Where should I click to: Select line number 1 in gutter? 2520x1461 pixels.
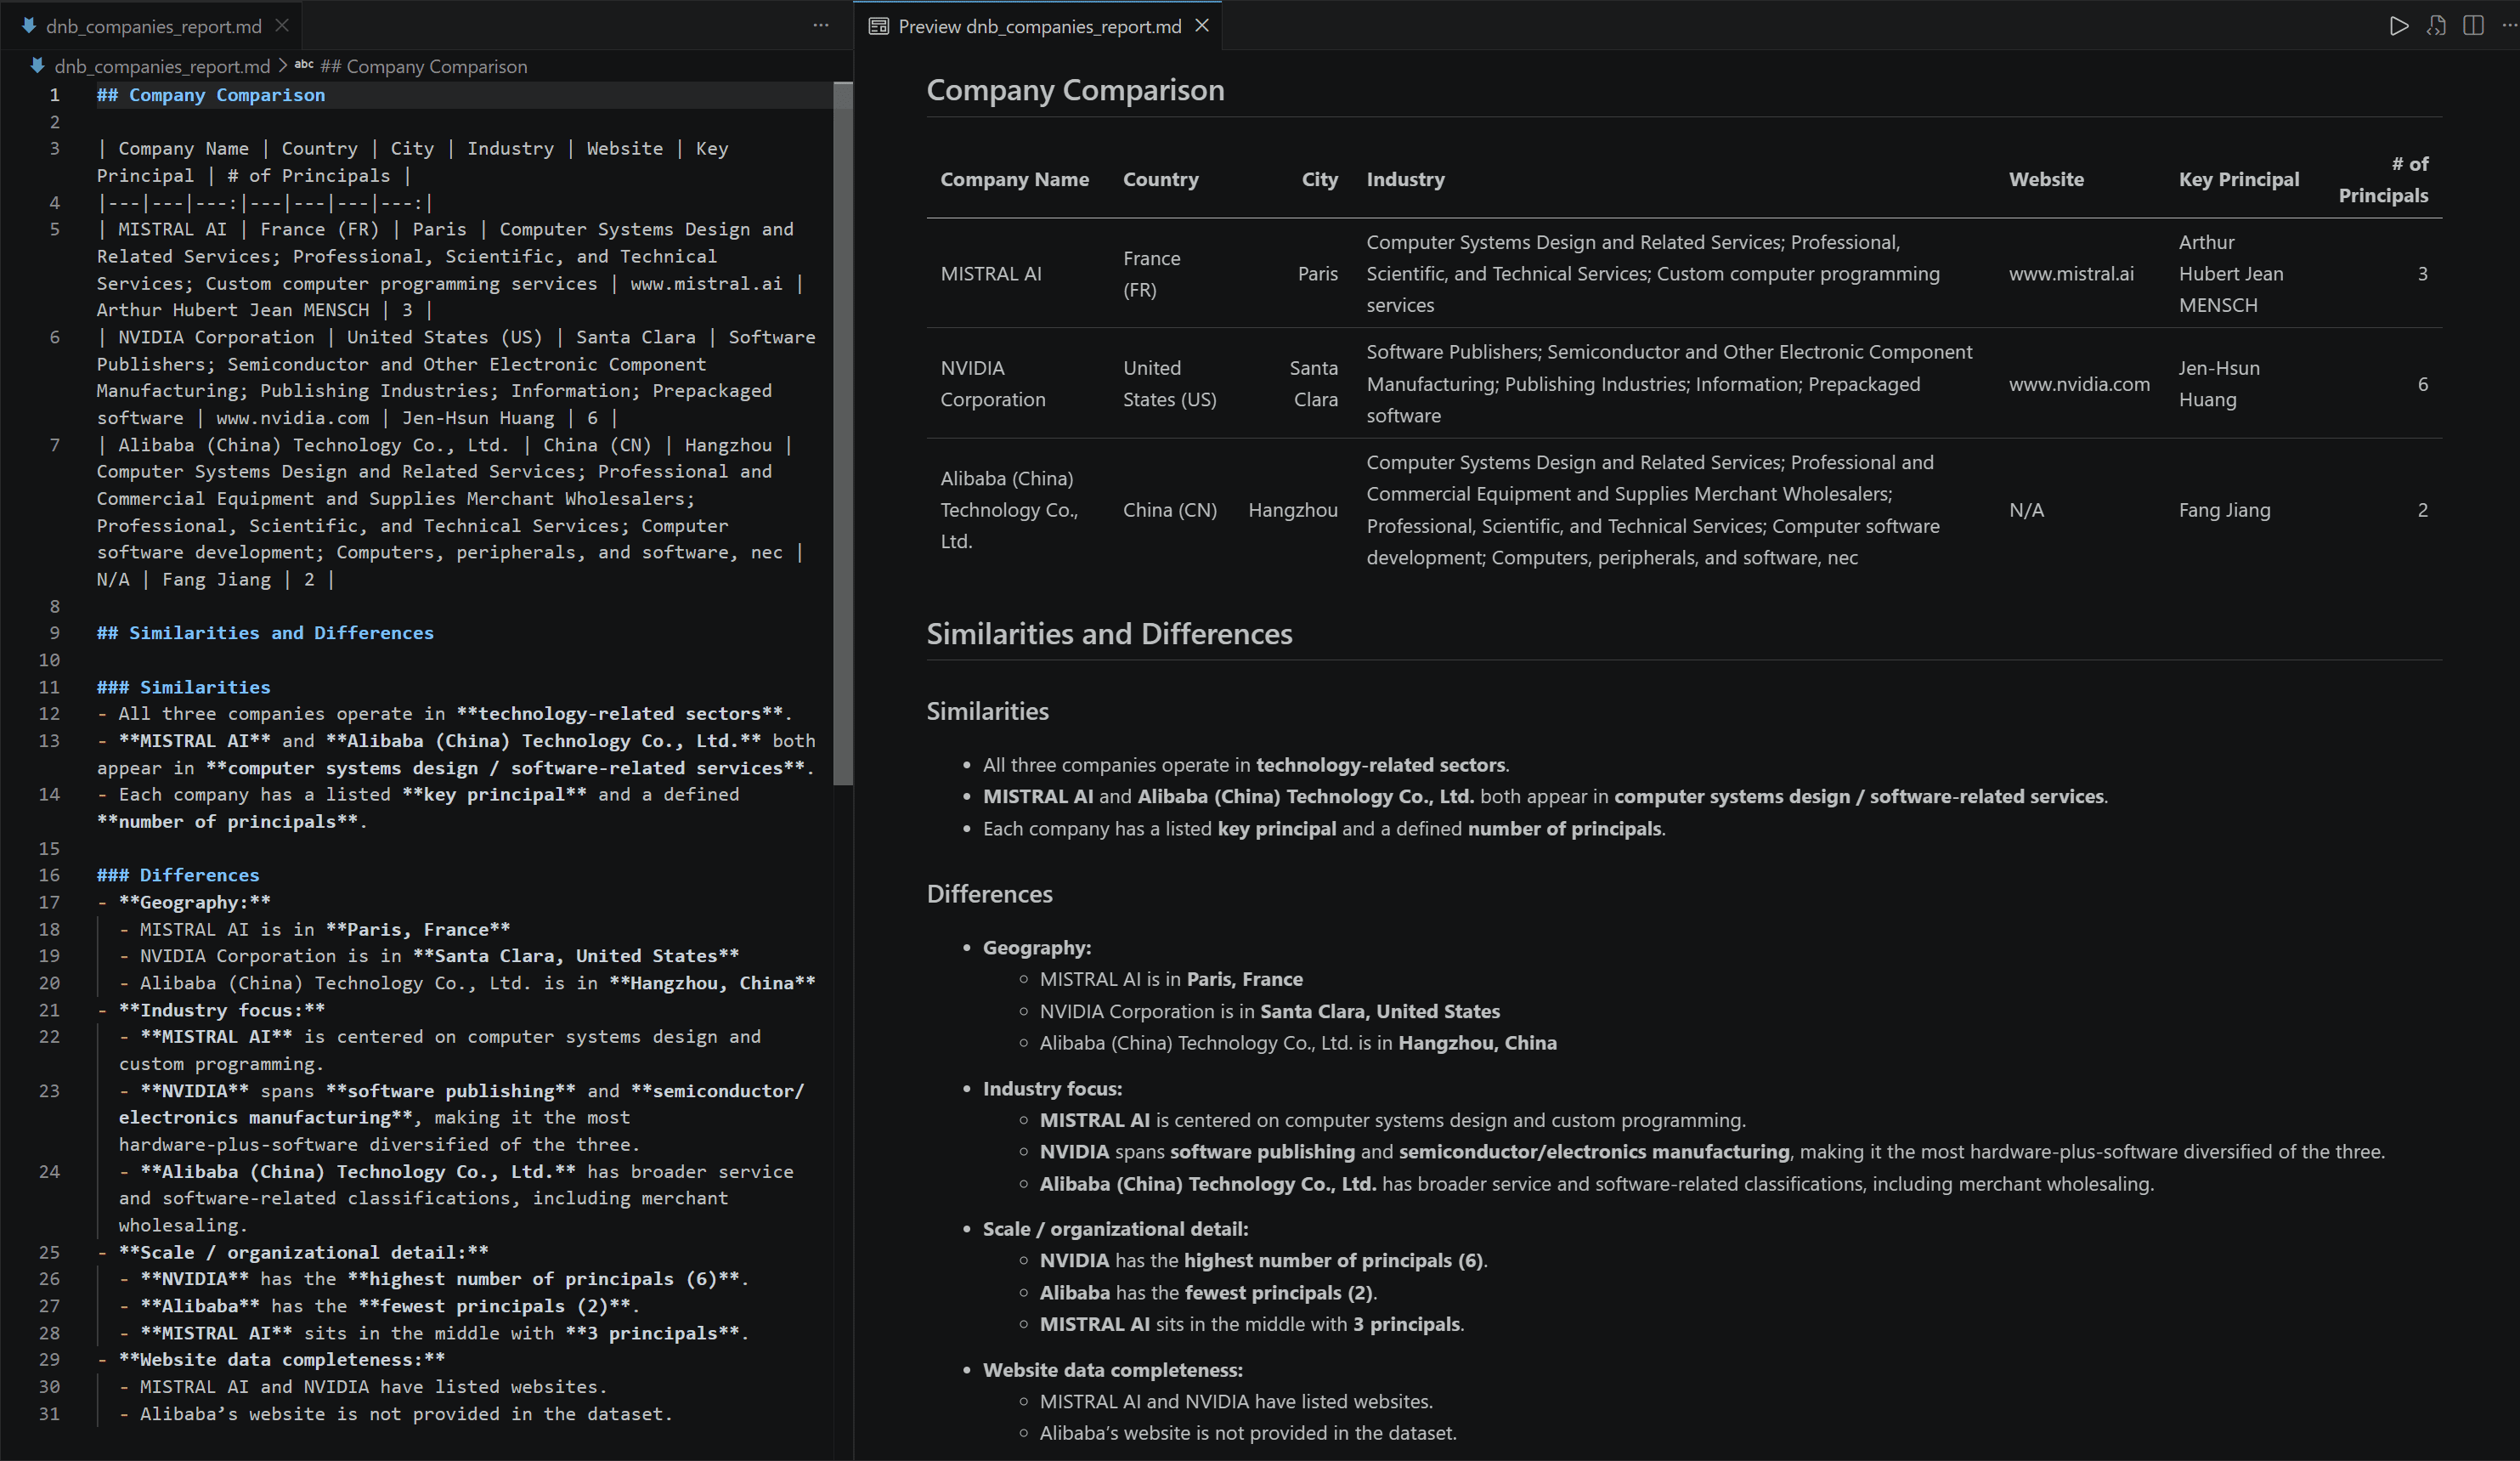[54, 95]
